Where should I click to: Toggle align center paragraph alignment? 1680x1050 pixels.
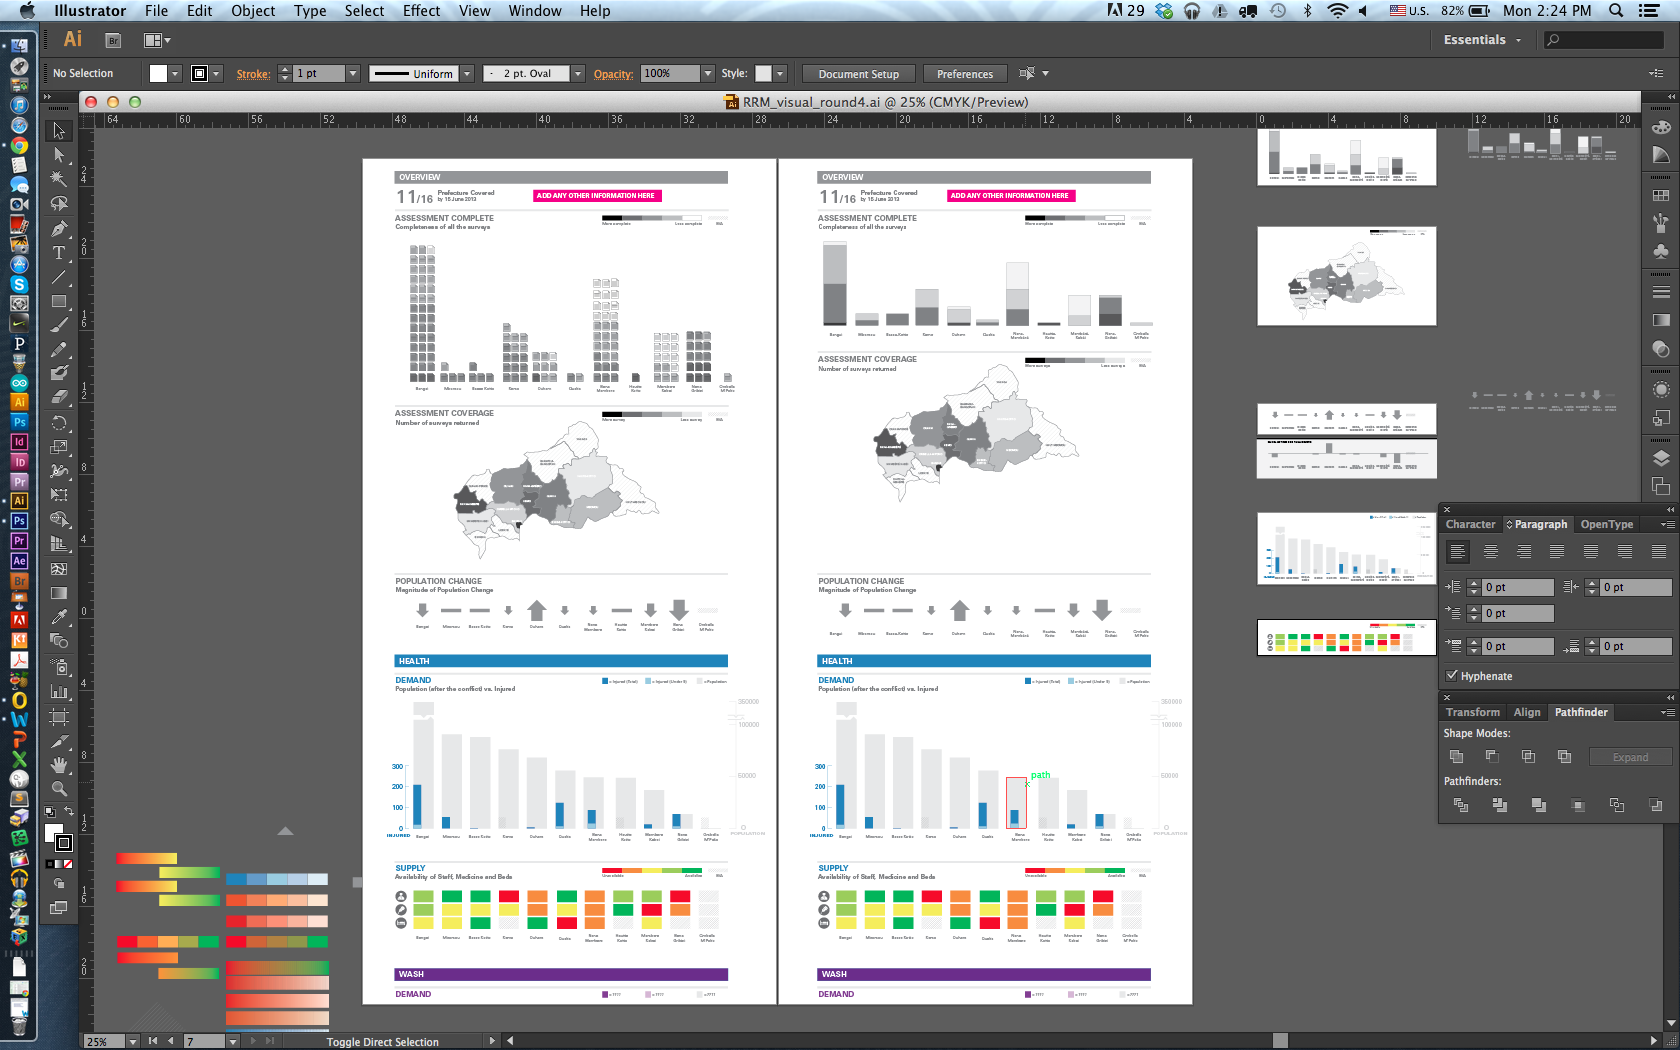tap(1491, 552)
